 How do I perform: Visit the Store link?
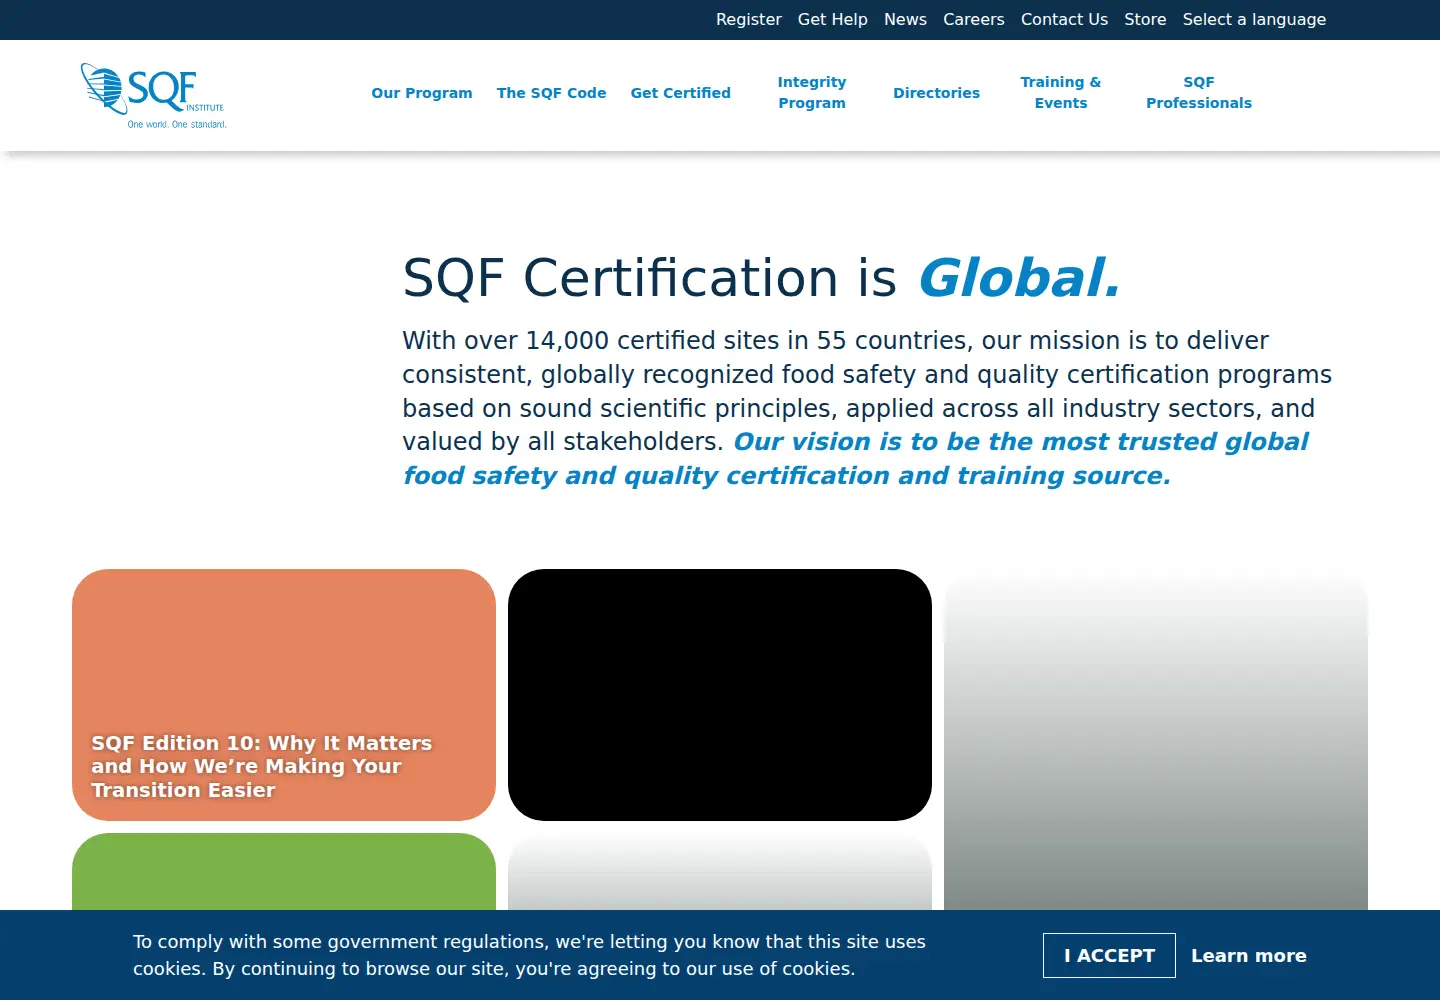click(1145, 19)
